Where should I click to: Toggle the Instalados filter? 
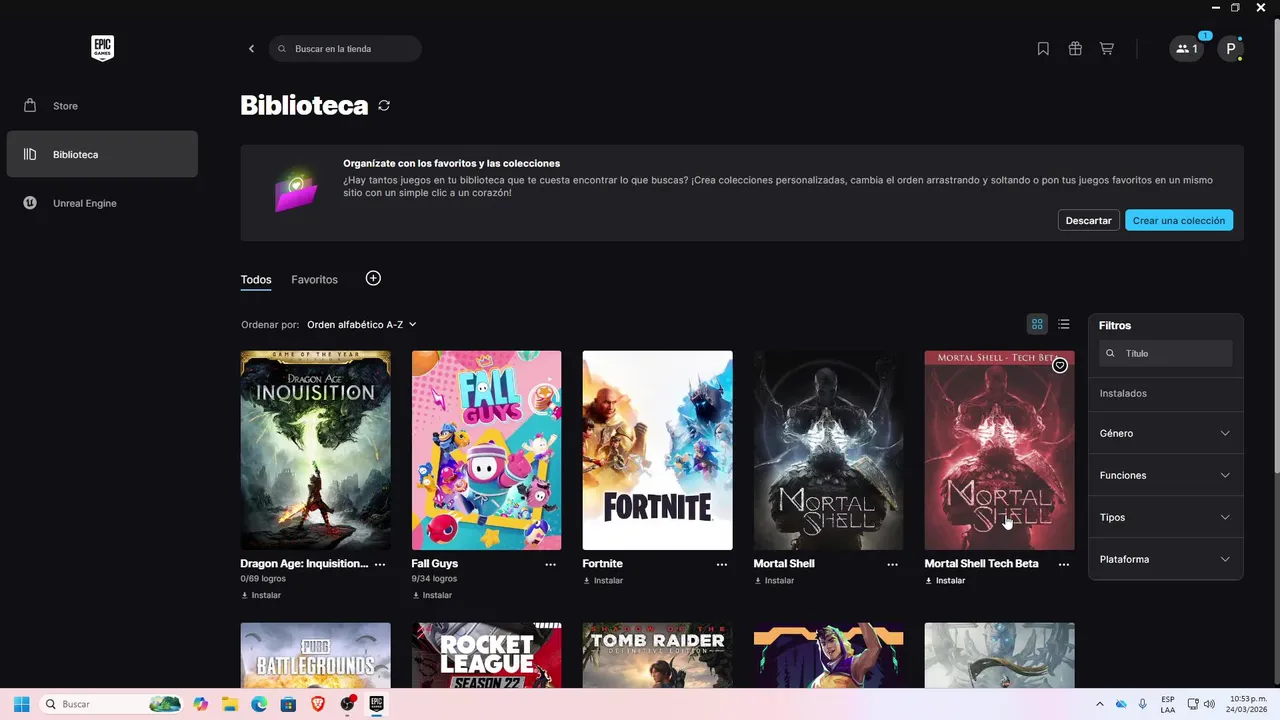pyautogui.click(x=1165, y=393)
